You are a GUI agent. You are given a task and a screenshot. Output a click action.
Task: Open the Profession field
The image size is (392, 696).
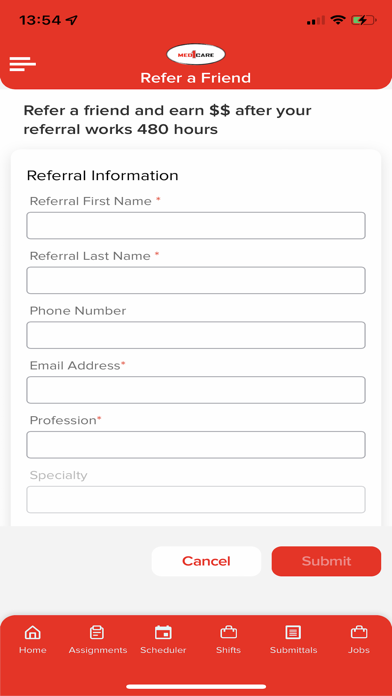[x=196, y=445]
